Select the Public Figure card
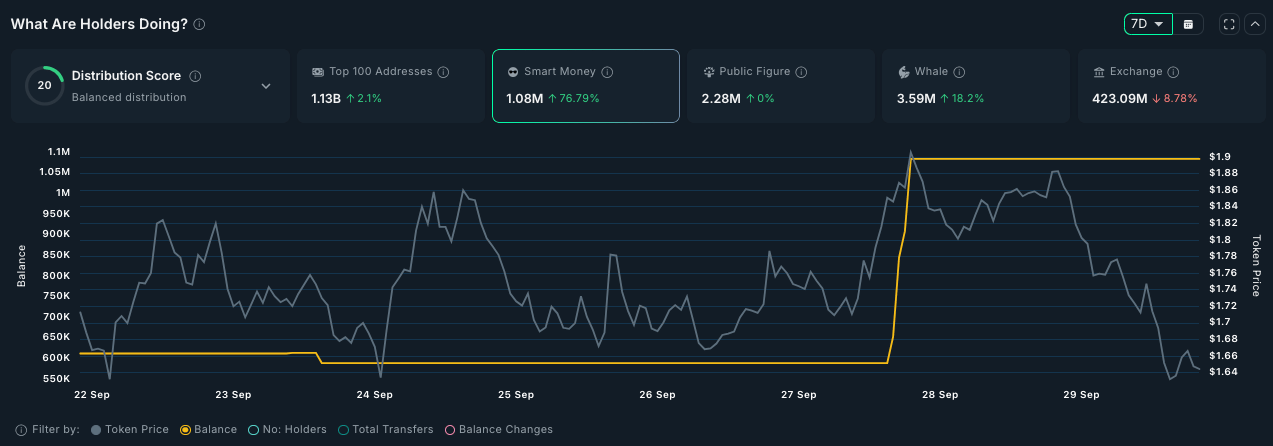The width and height of the screenshot is (1273, 446). pyautogui.click(x=780, y=86)
